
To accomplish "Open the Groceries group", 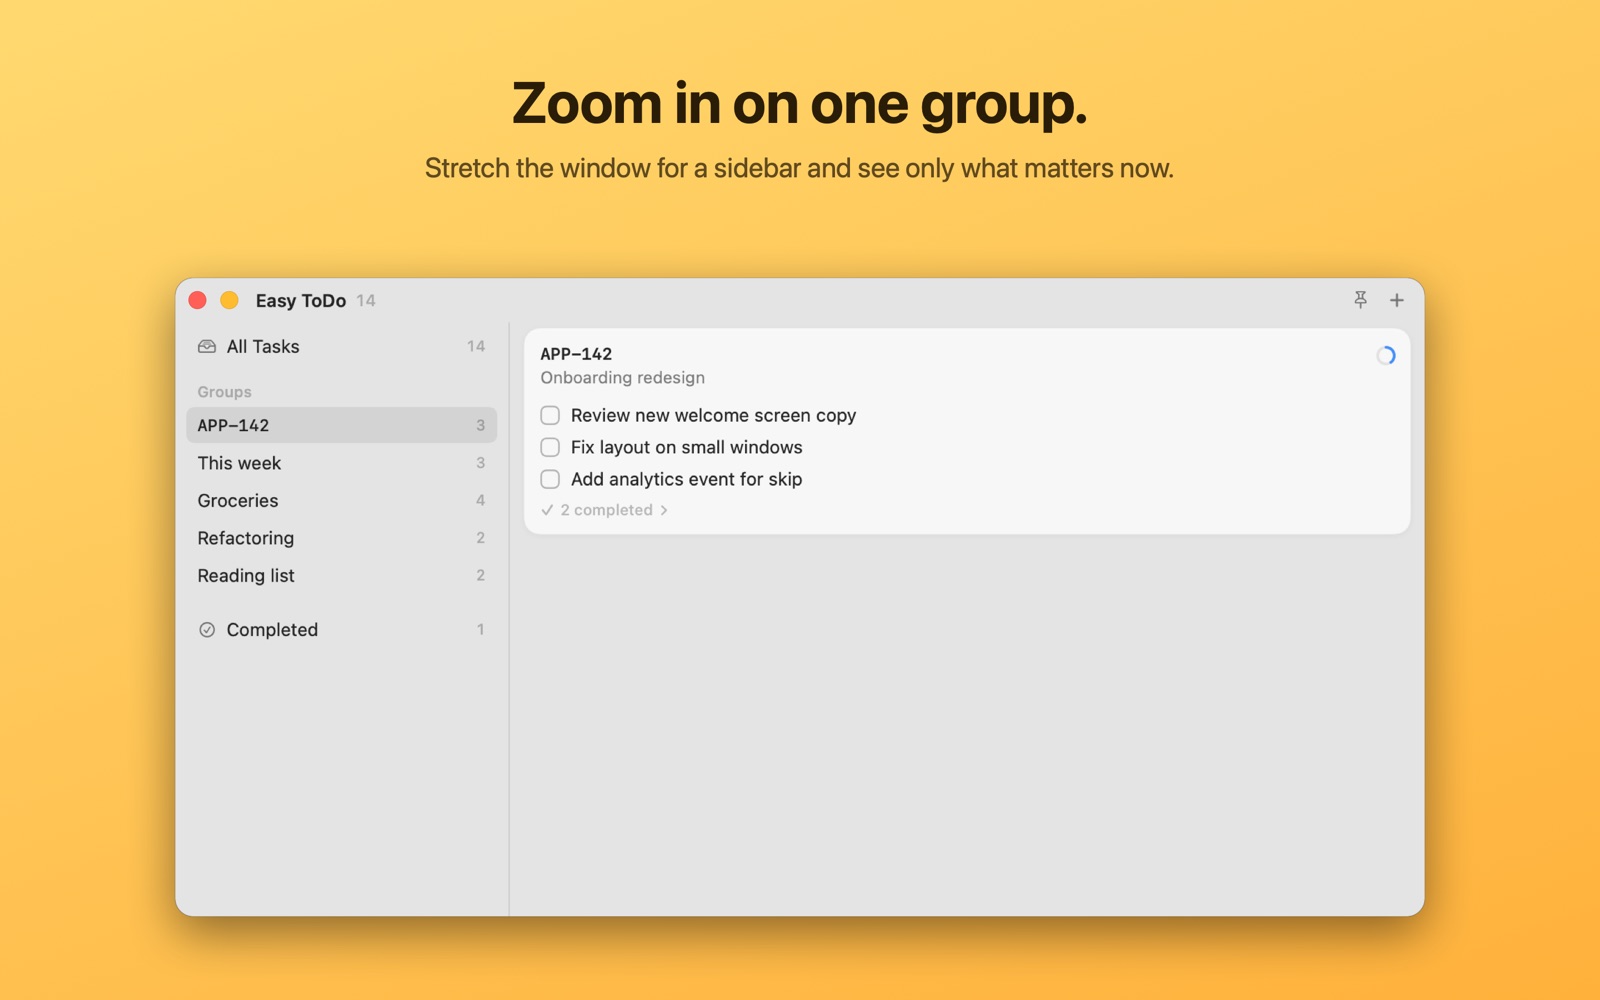I will (x=341, y=500).
